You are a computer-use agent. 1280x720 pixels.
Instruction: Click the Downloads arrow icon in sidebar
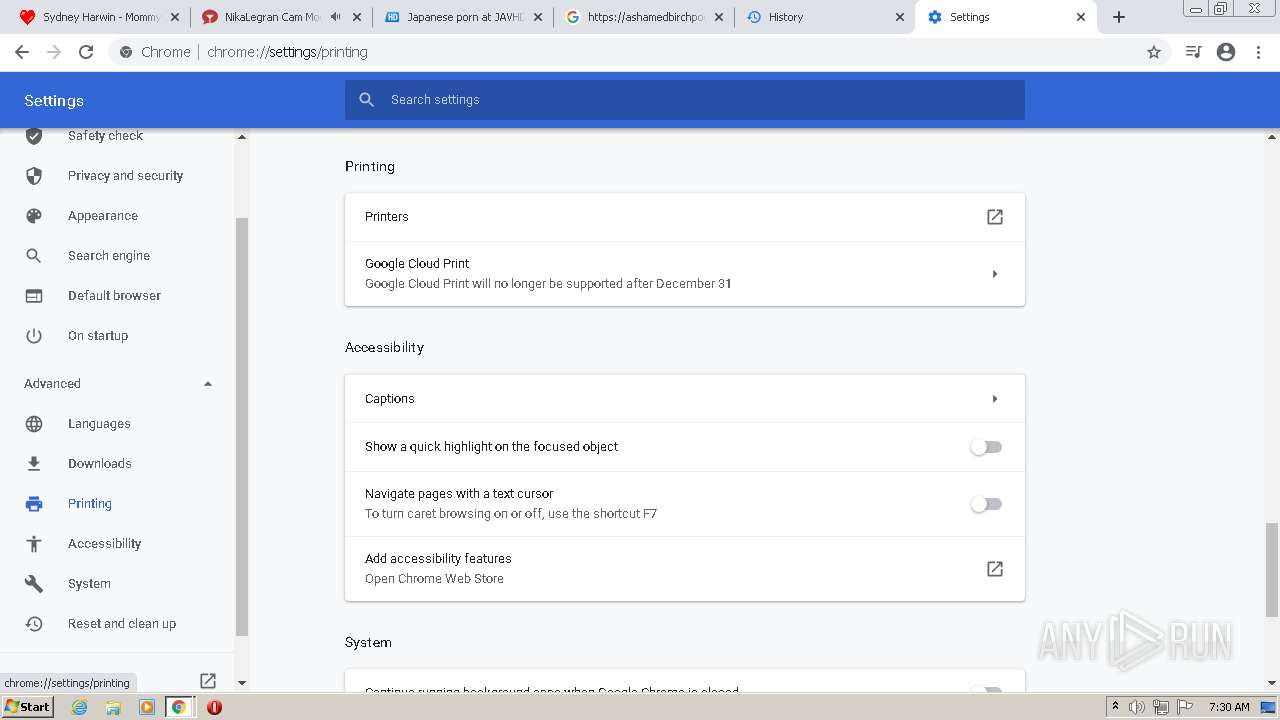pos(34,464)
